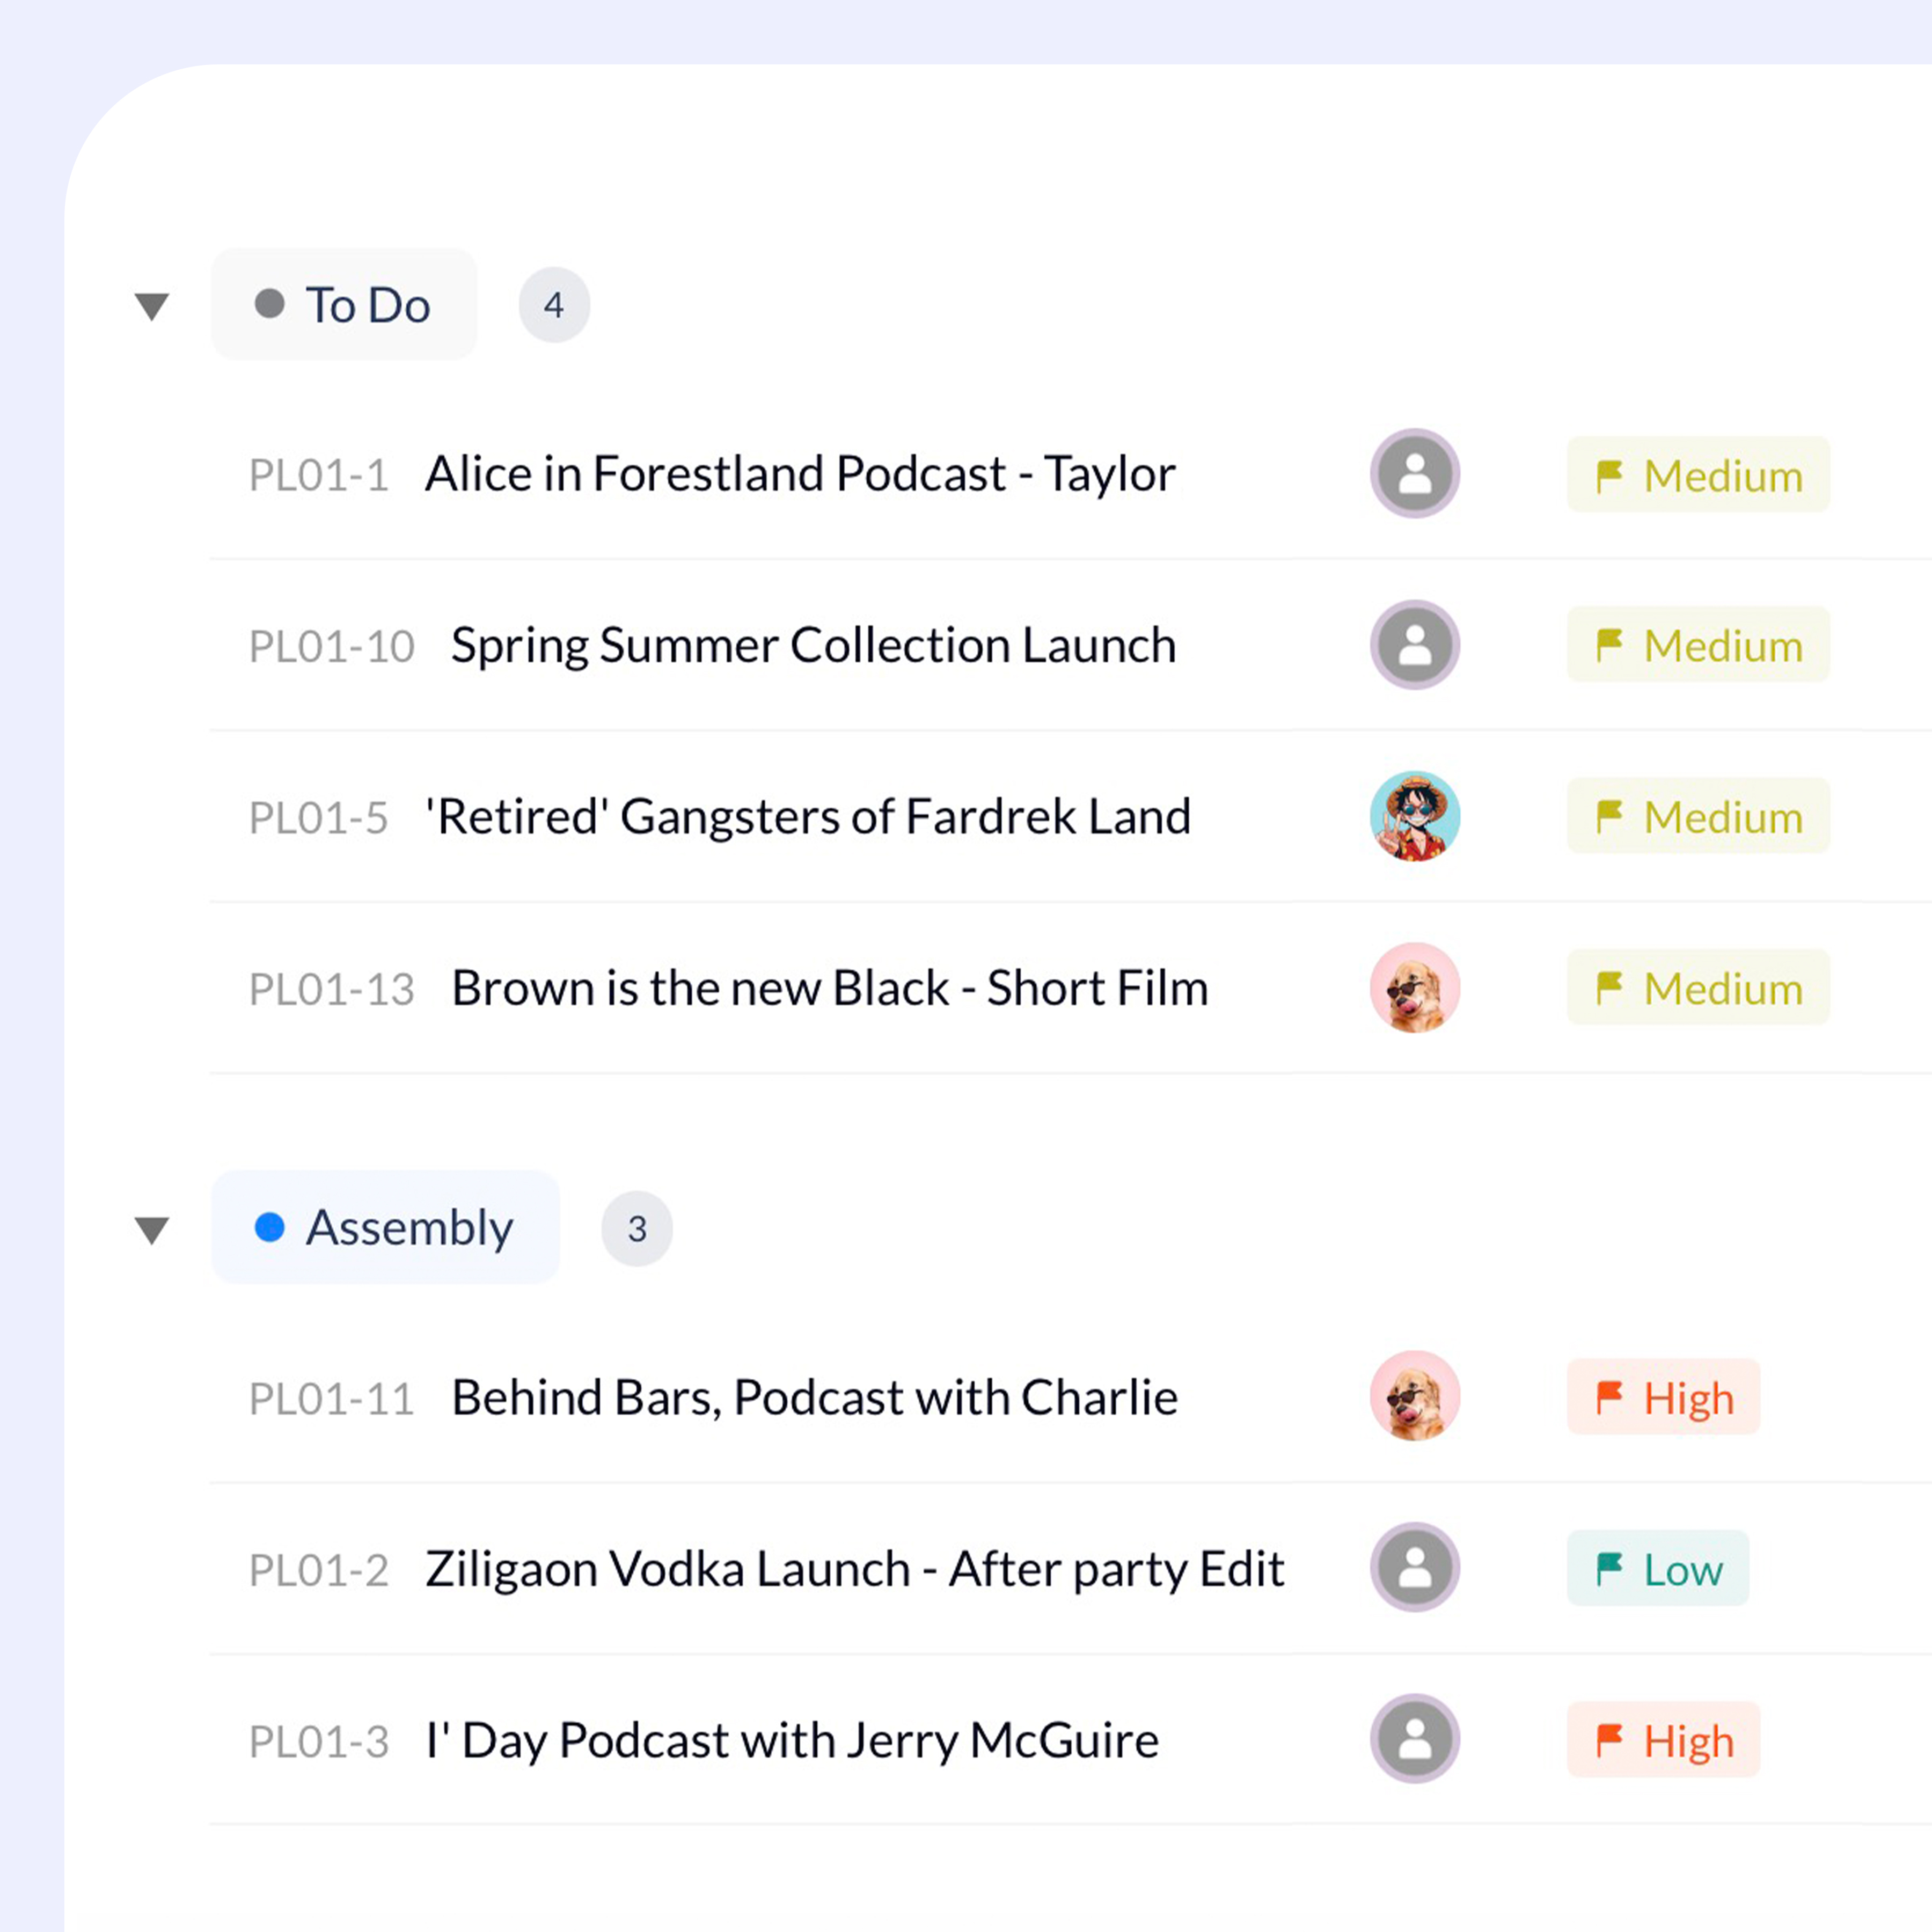Open task 'Retired' Gangsters of Fardrek Land
This screenshot has width=1932, height=1932.
pyautogui.click(x=808, y=817)
